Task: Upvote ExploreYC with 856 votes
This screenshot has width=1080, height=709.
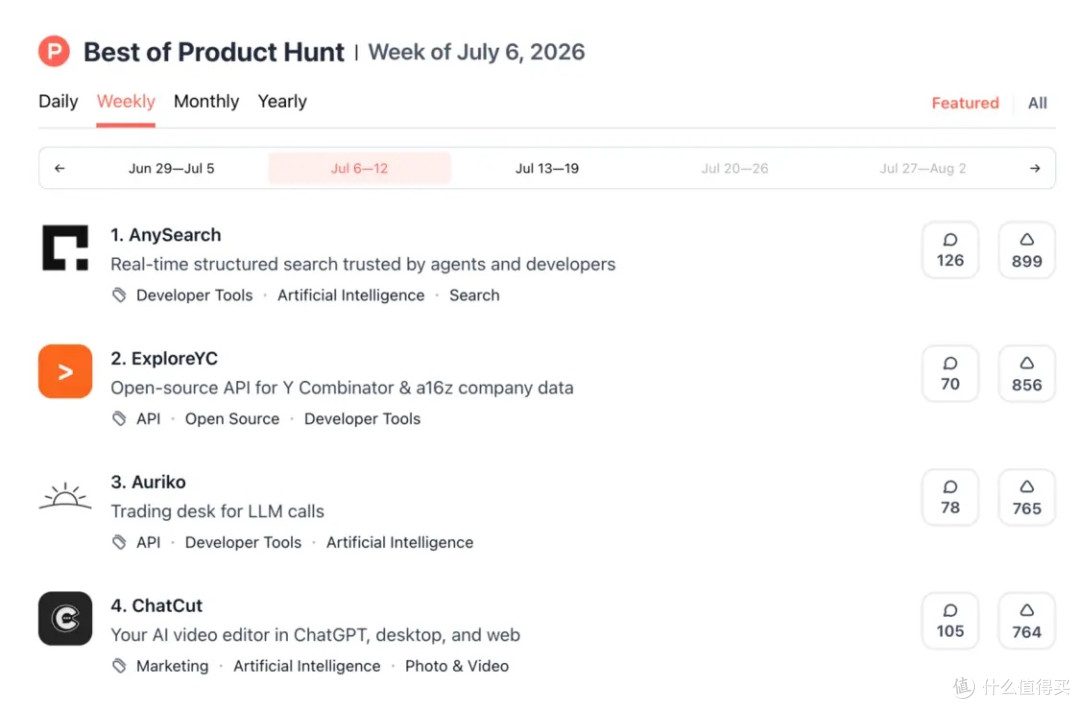Action: pyautogui.click(x=1026, y=373)
